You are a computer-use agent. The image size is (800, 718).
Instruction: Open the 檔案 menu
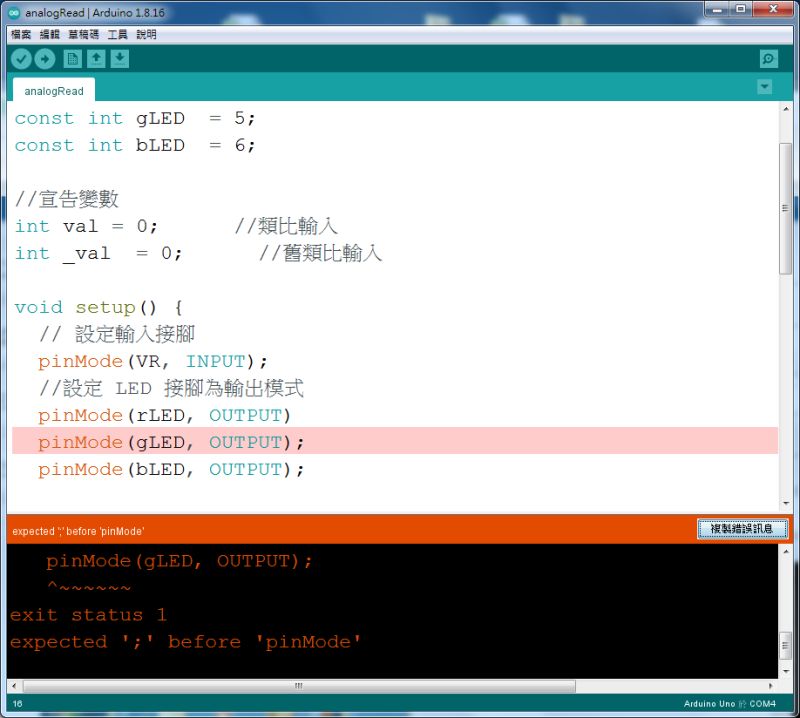[x=19, y=33]
